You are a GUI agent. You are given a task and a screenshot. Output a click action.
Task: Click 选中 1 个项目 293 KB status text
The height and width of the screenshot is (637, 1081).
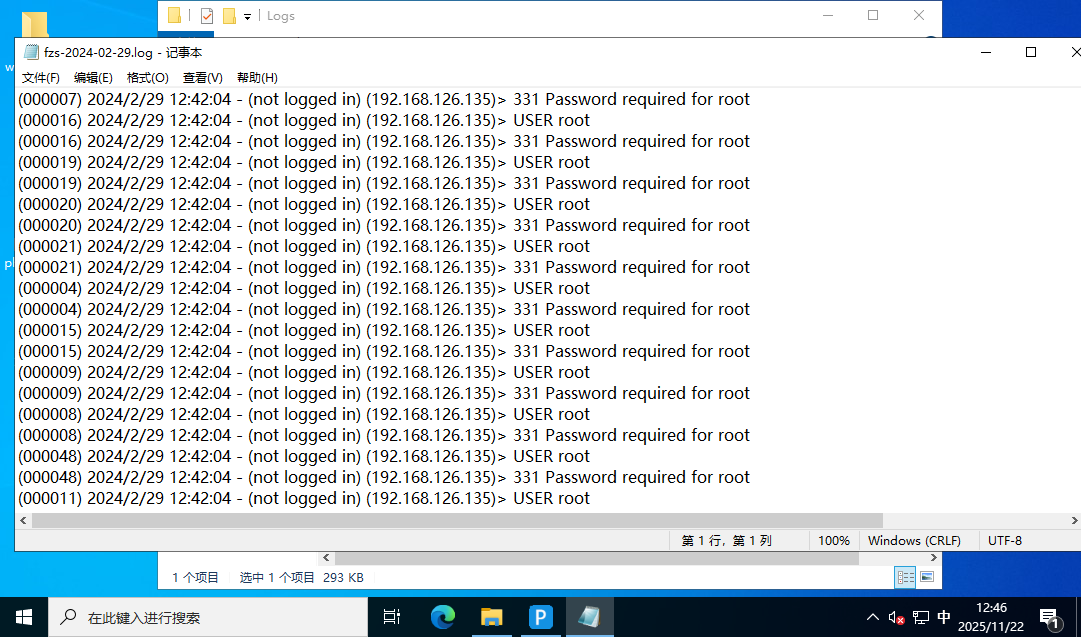click(x=301, y=578)
